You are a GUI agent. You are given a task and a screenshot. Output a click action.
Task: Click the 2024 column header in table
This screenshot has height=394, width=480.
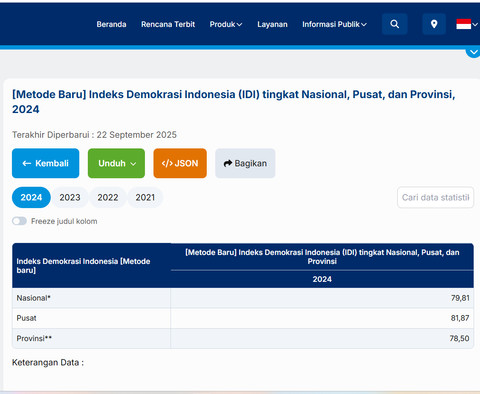(x=322, y=279)
